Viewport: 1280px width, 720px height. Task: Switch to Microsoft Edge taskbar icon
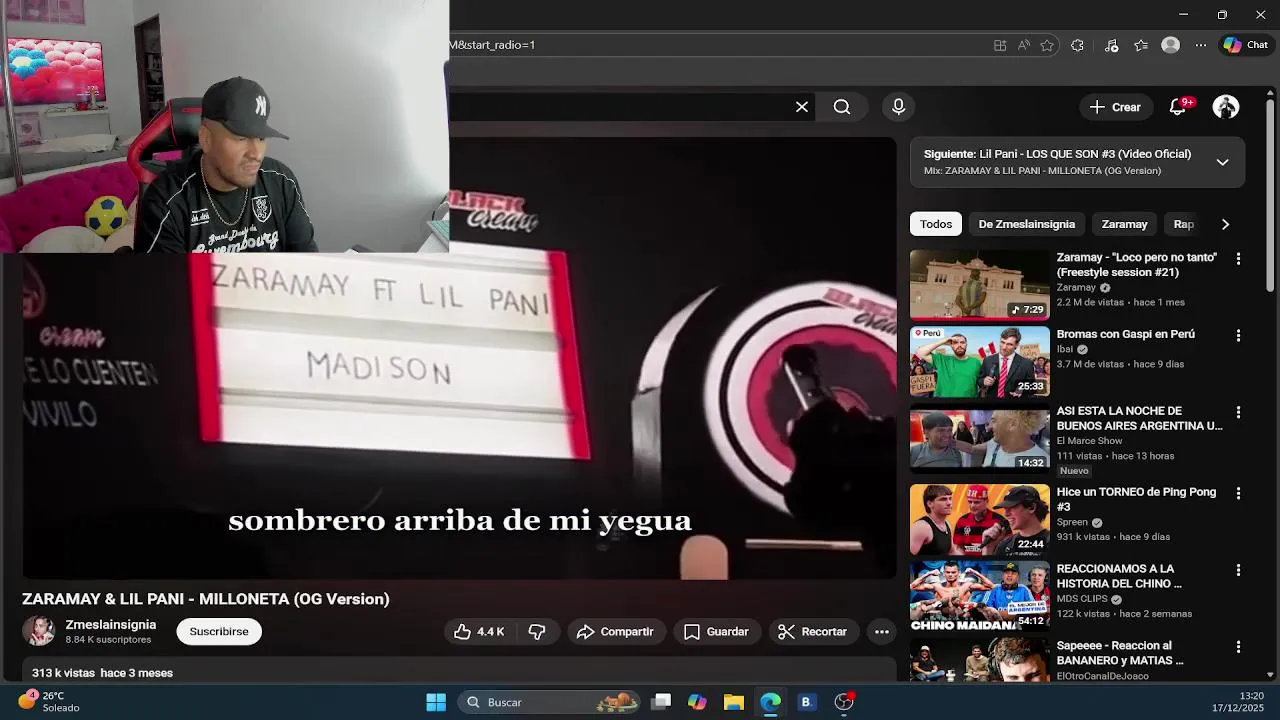tap(770, 702)
